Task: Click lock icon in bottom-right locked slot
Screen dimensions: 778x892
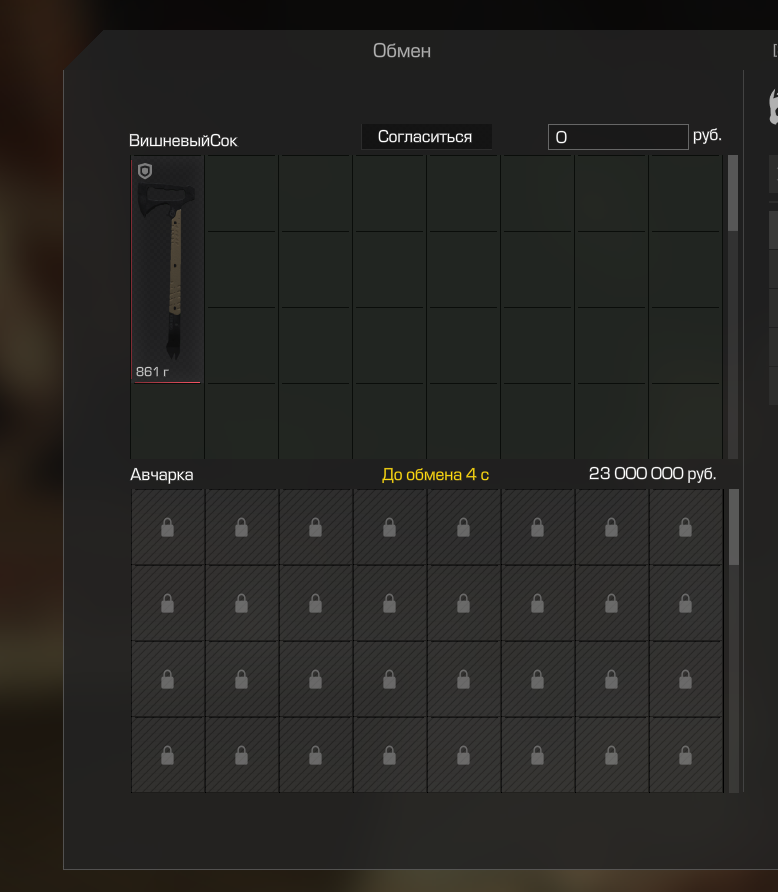Action: [x=685, y=755]
